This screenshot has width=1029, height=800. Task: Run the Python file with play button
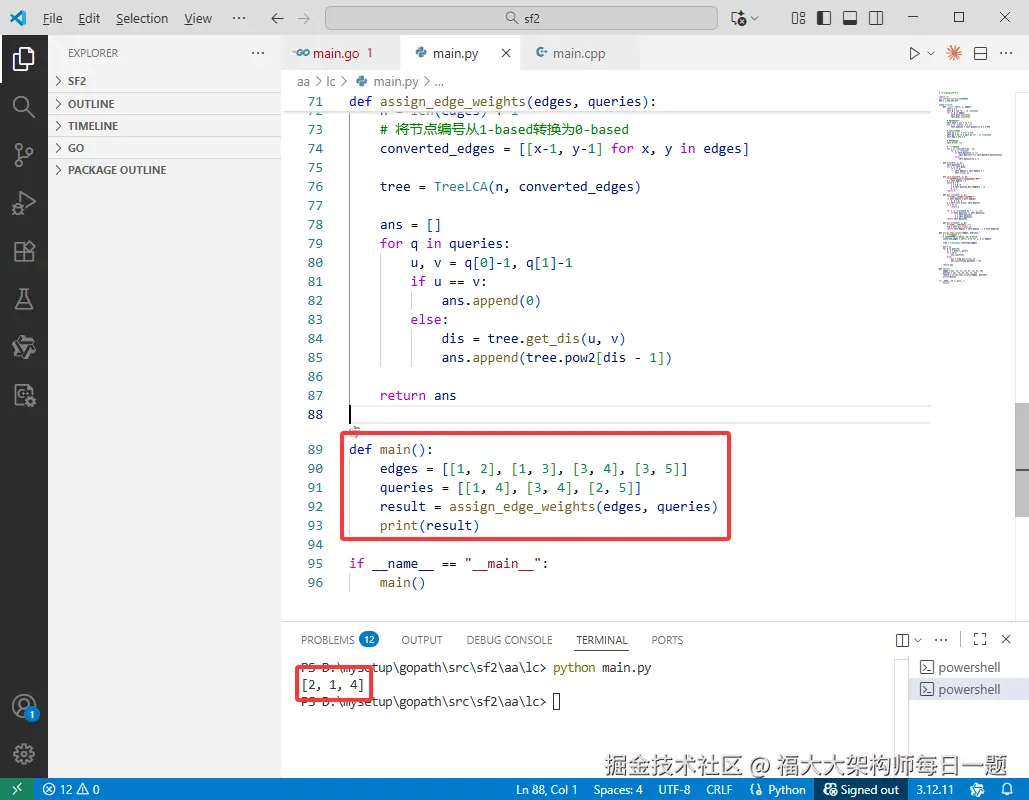click(x=914, y=54)
